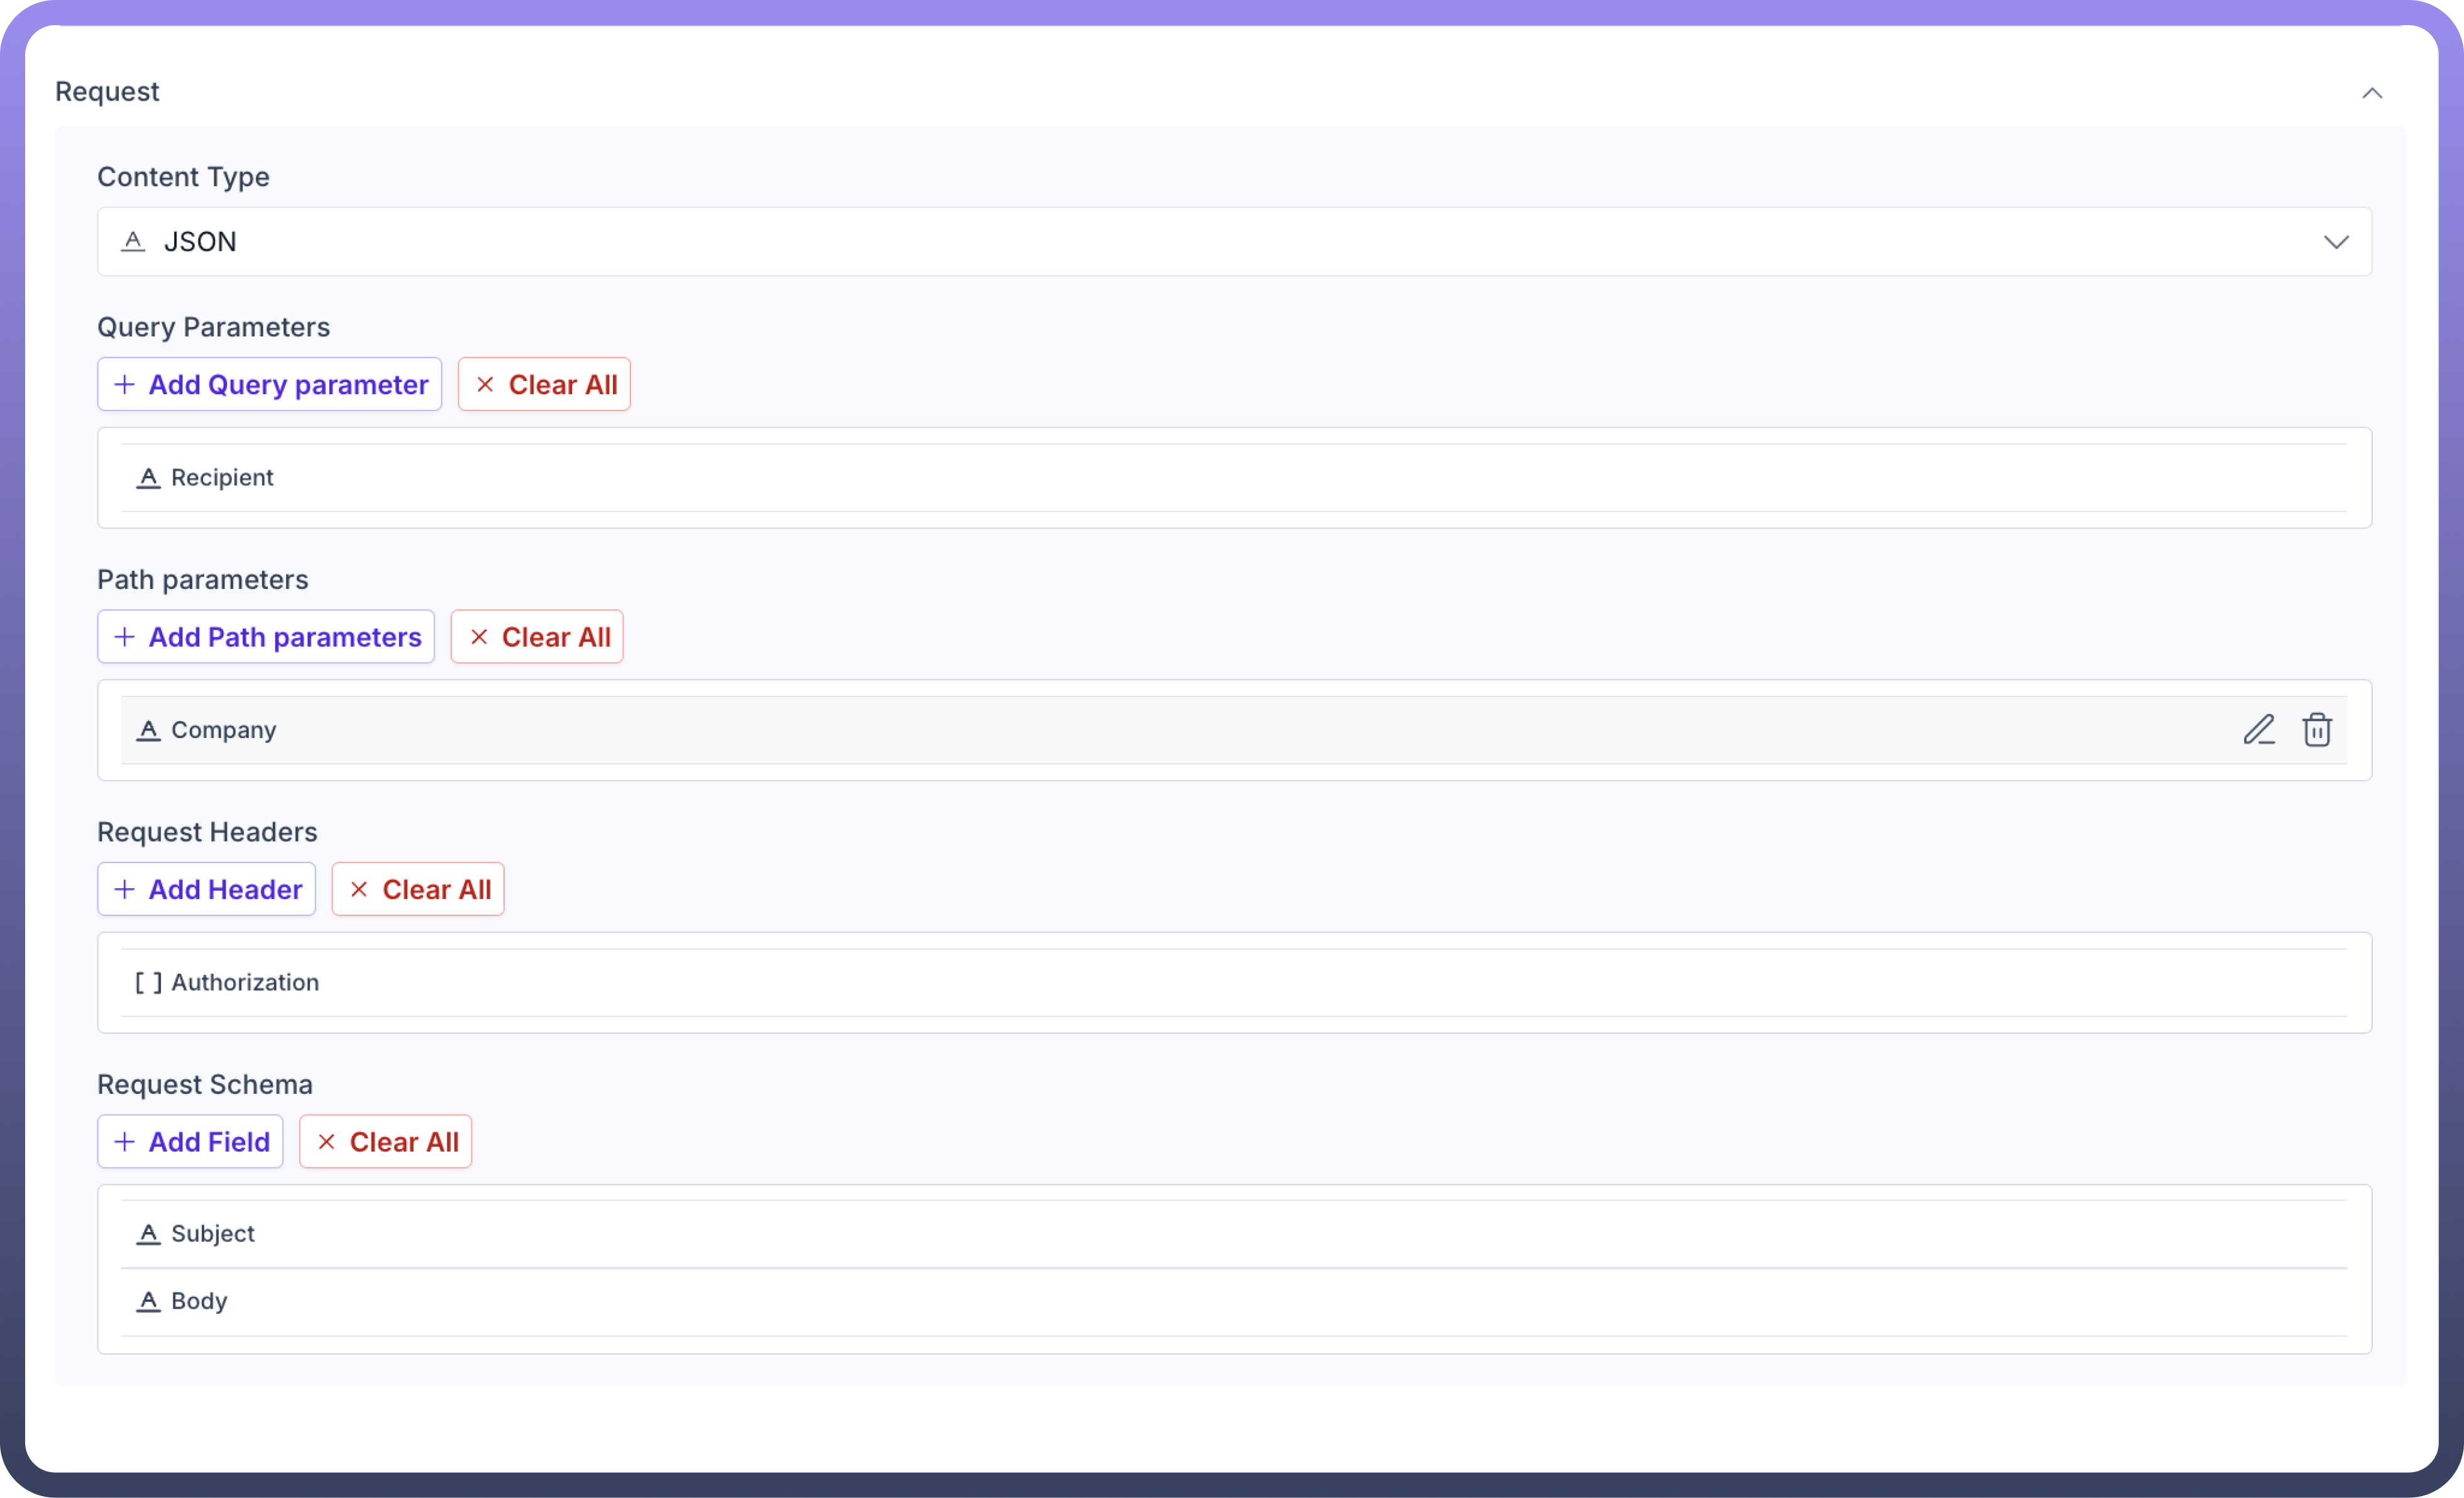Screen dimensions: 2464x1498
Task: Click the text icon next to Recipient
Action: coord(148,478)
